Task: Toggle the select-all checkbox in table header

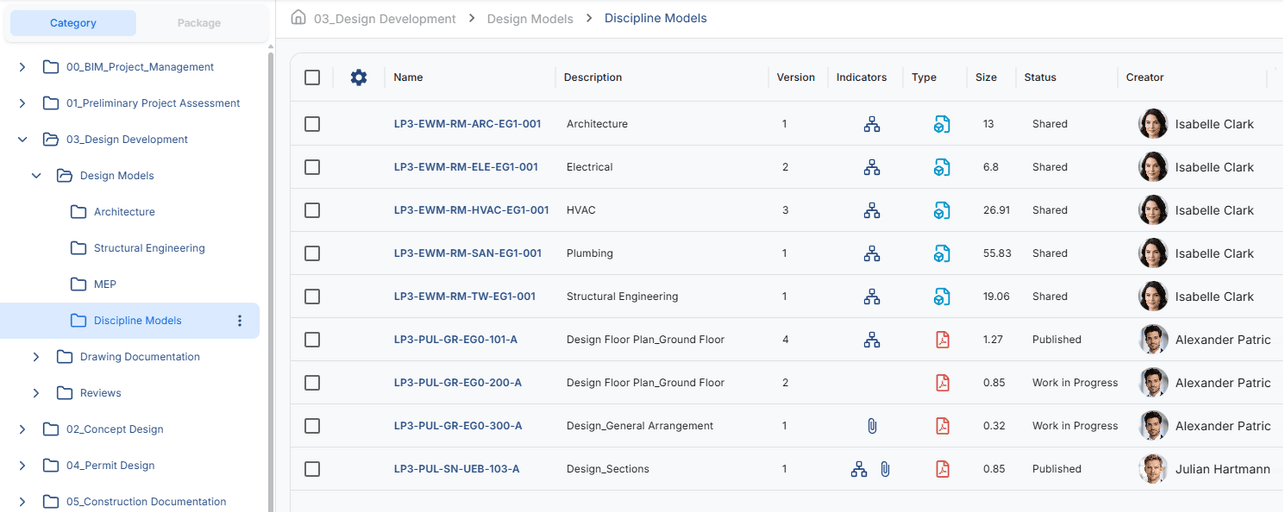Action: pyautogui.click(x=312, y=77)
